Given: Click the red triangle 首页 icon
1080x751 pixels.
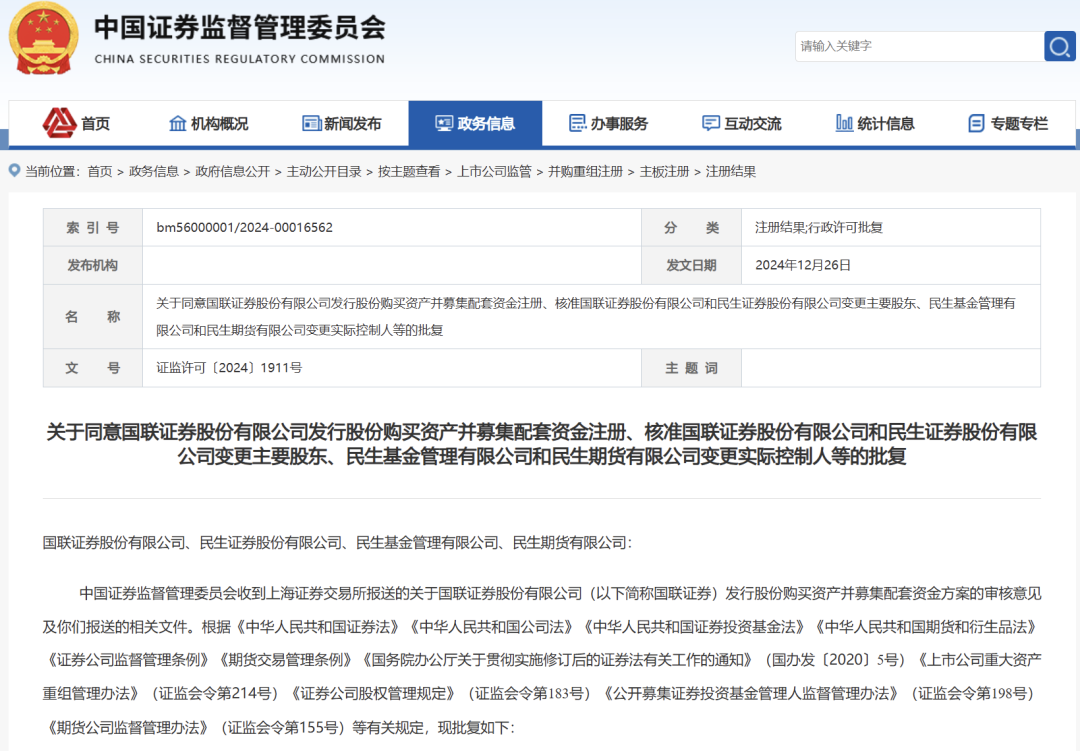Looking at the screenshot, I should [x=59, y=123].
